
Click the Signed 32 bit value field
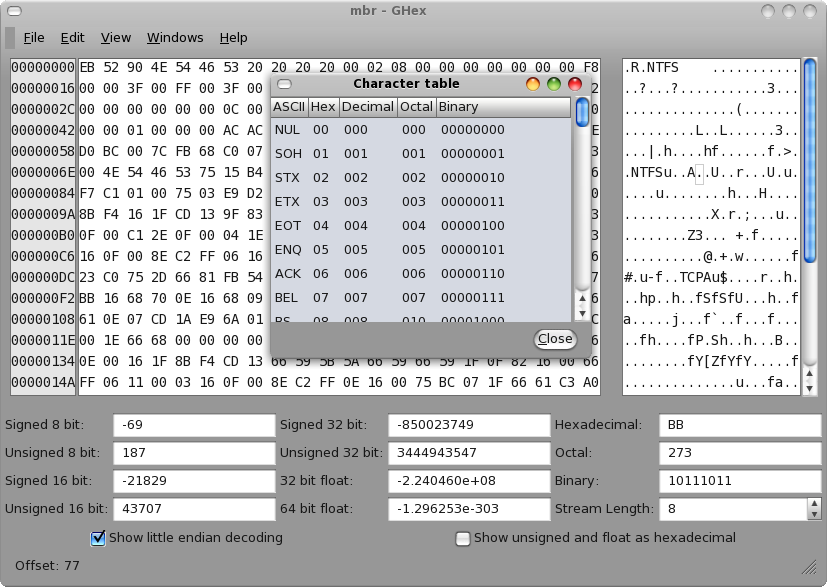[469, 425]
